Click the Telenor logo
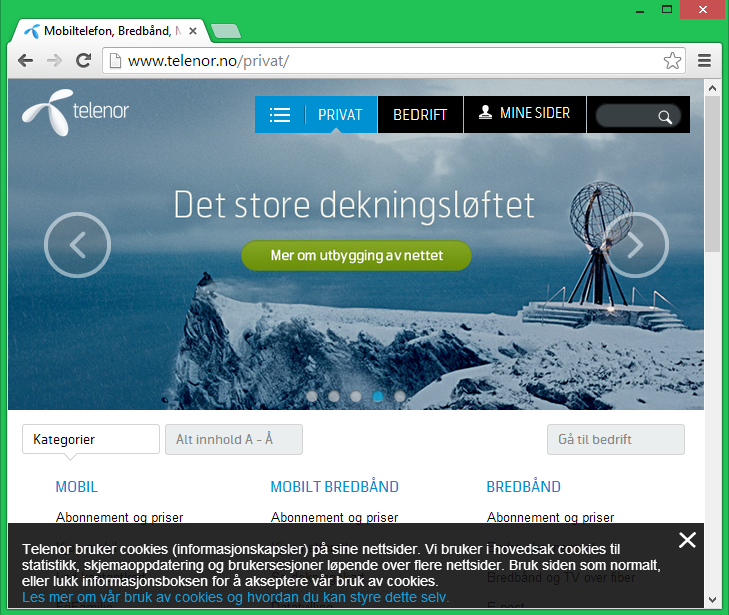This screenshot has width=729, height=615. (75, 112)
